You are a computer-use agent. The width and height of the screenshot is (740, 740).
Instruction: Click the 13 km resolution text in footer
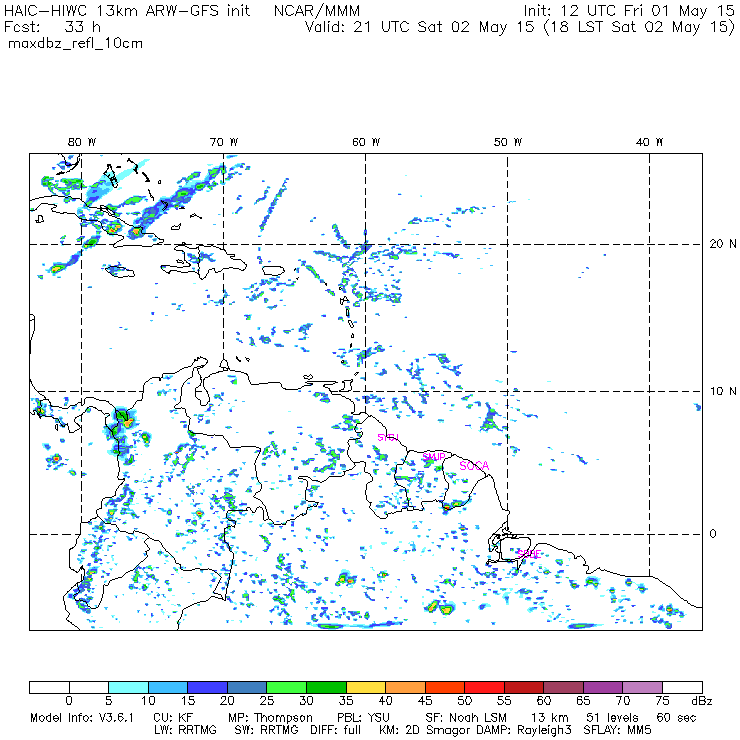point(550,718)
